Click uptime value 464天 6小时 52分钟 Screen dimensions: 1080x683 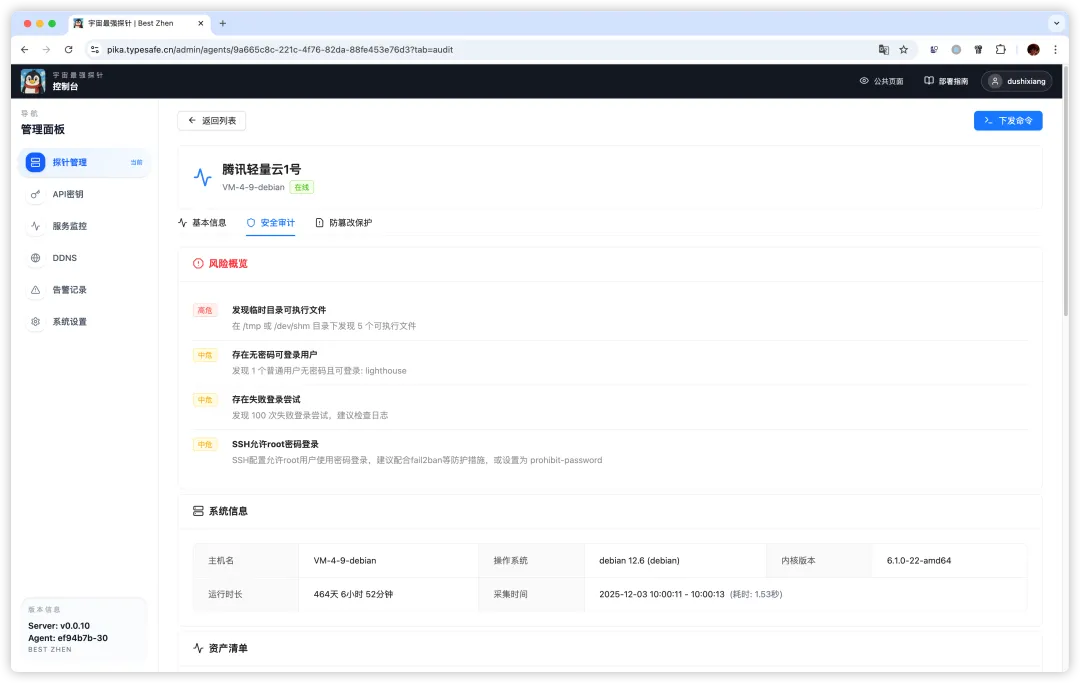coord(353,594)
